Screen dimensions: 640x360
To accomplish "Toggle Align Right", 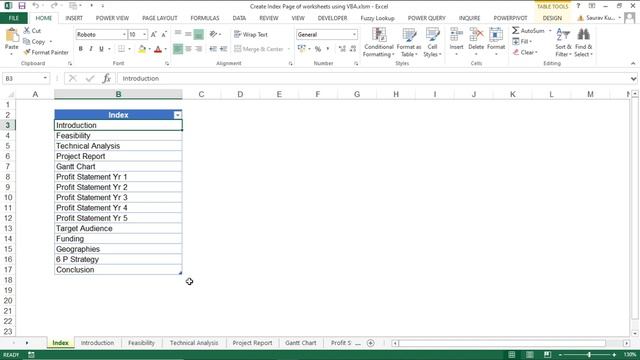I will 198,49.
